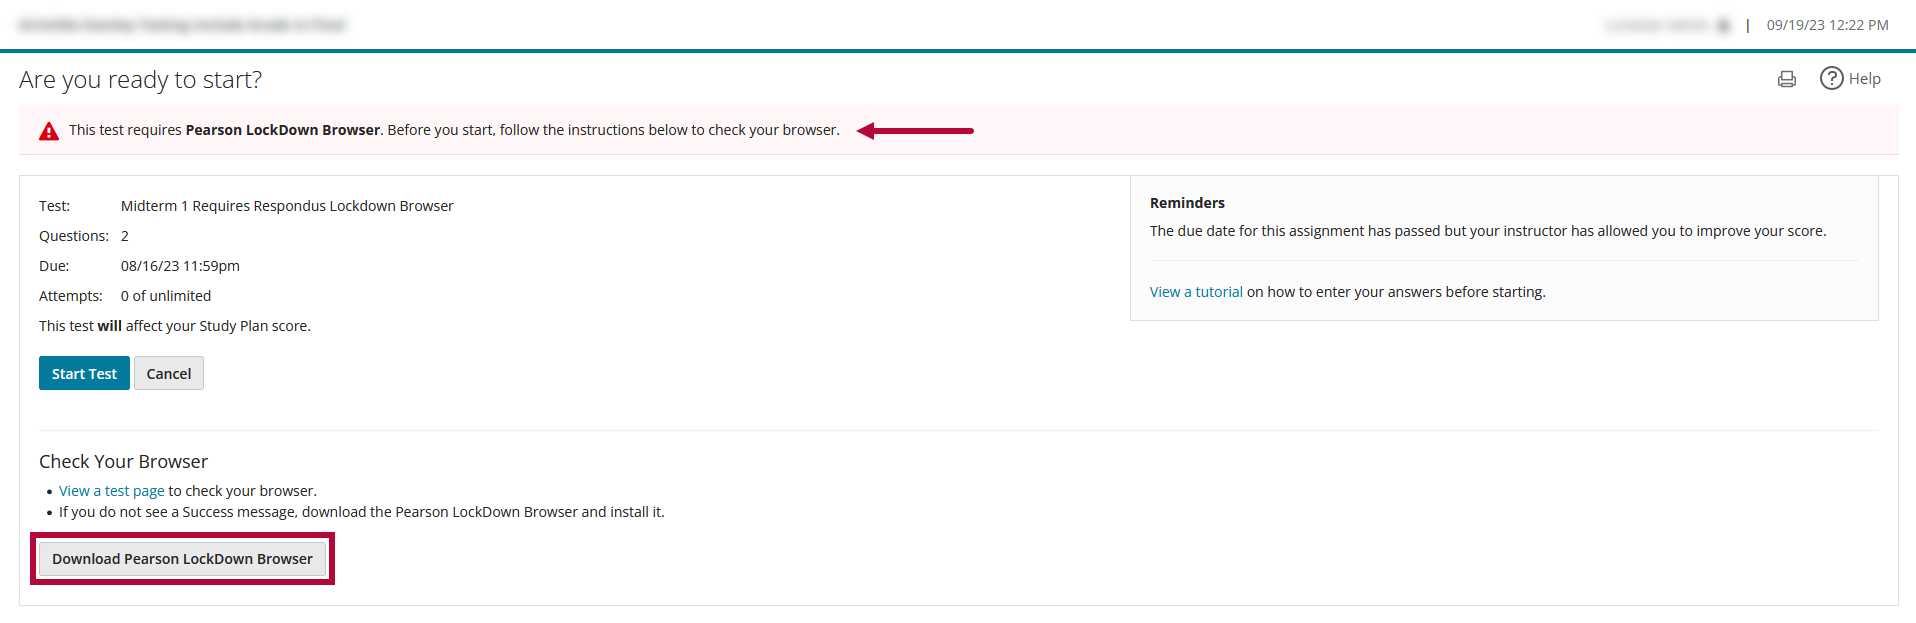Click the 09/19/23 12:22 PM timestamp
Viewport: 1916px width, 623px height.
tap(1827, 25)
